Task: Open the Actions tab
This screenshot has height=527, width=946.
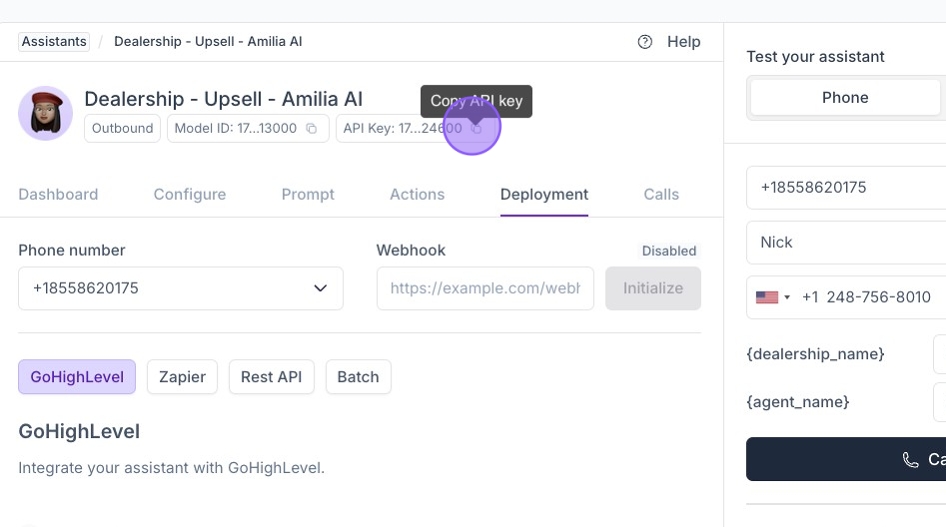Action: coord(417,194)
